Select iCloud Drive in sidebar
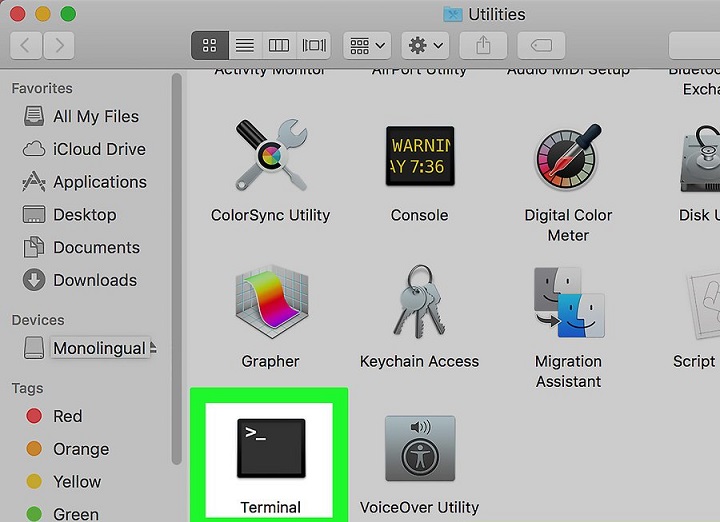This screenshot has width=720, height=522. pyautogui.click(x=84, y=149)
